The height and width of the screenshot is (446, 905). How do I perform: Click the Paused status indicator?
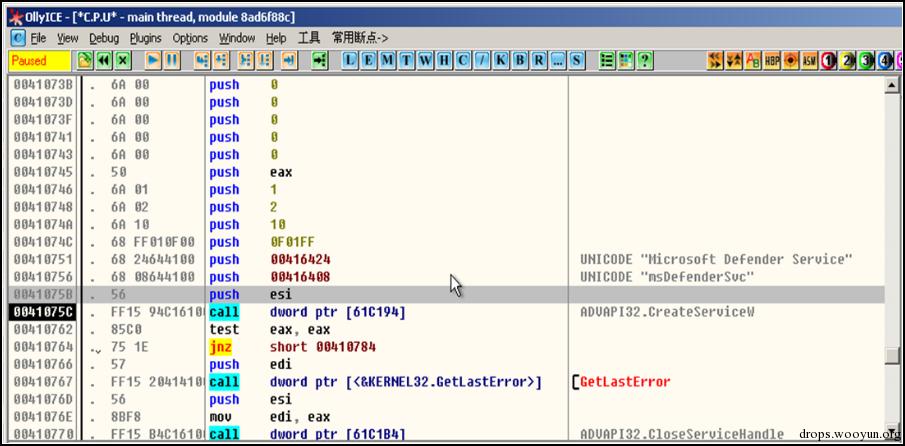pyautogui.click(x=38, y=61)
